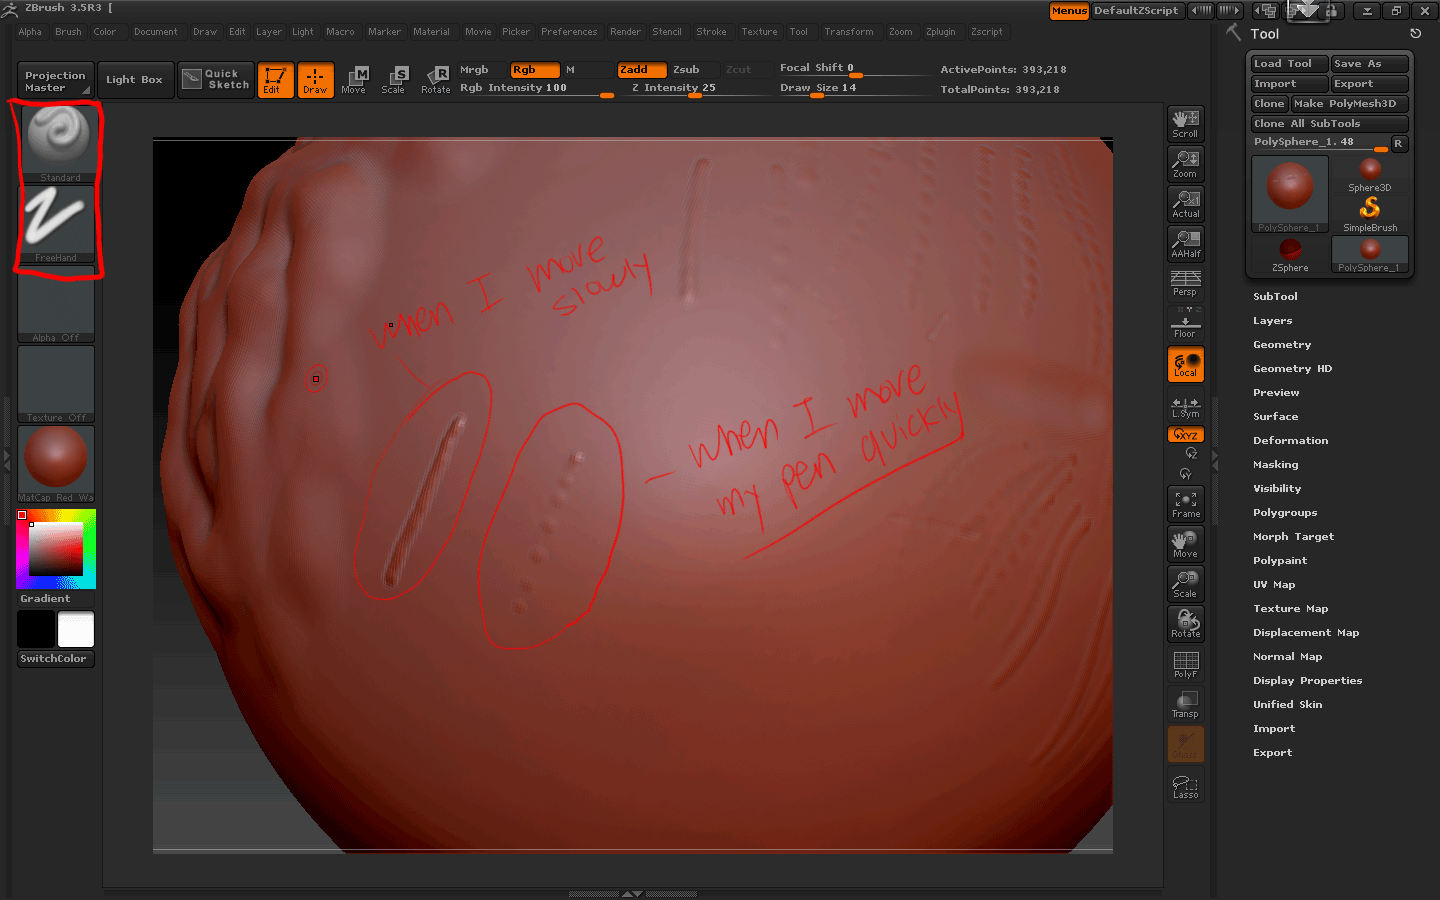
Task: Select the Standard brush
Action: pos(55,140)
